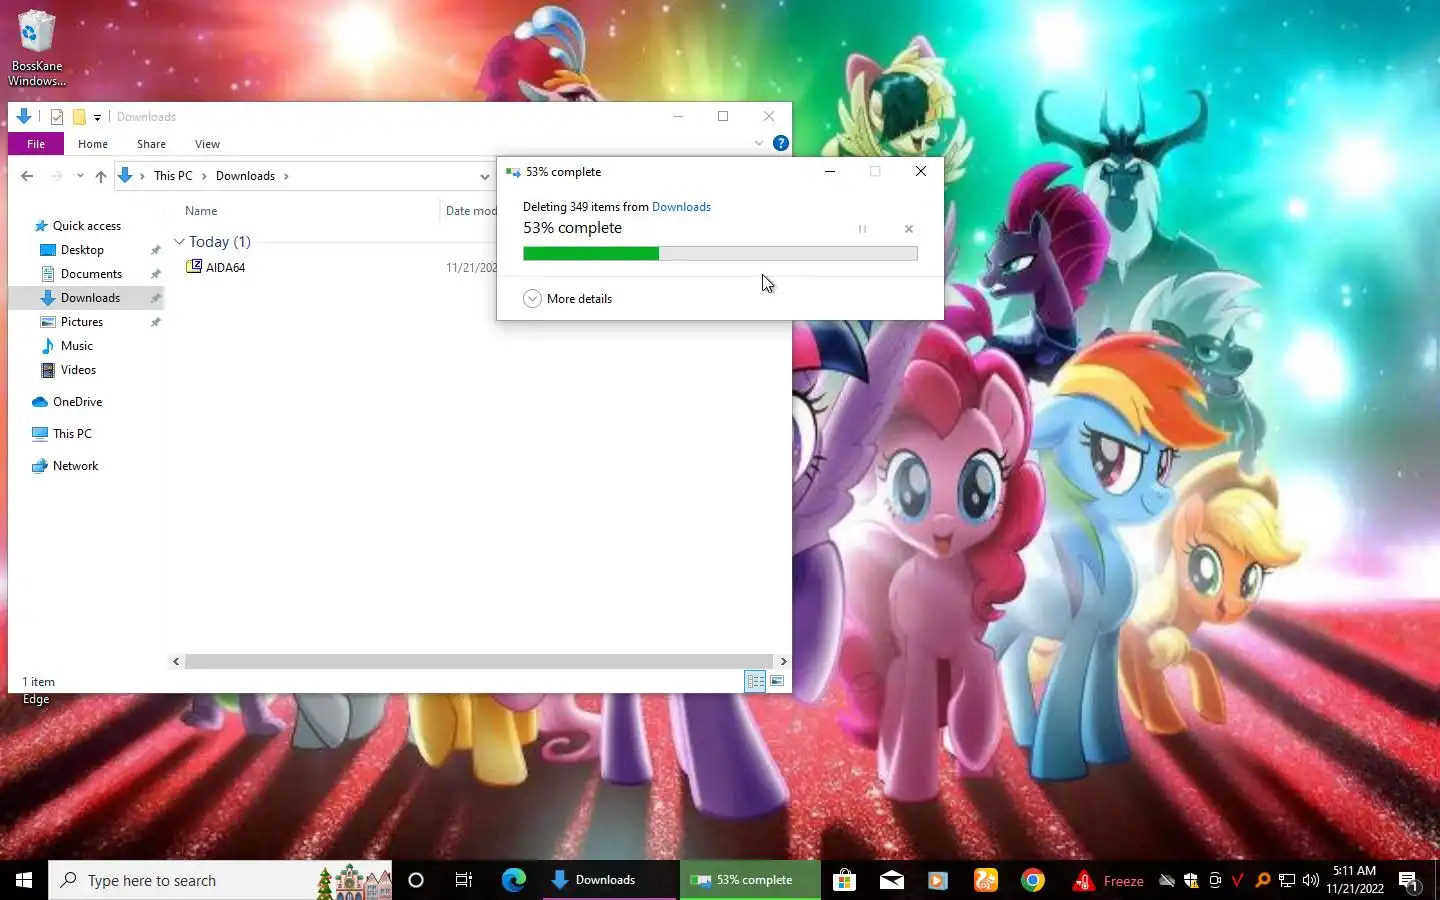Switch to the Home ribbon tab

93,144
